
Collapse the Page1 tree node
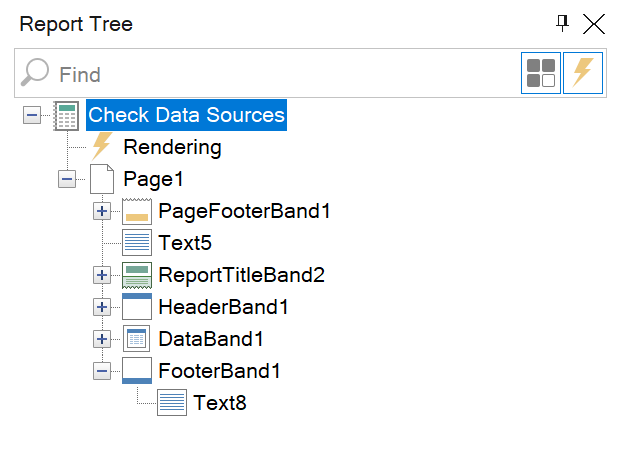coord(67,179)
